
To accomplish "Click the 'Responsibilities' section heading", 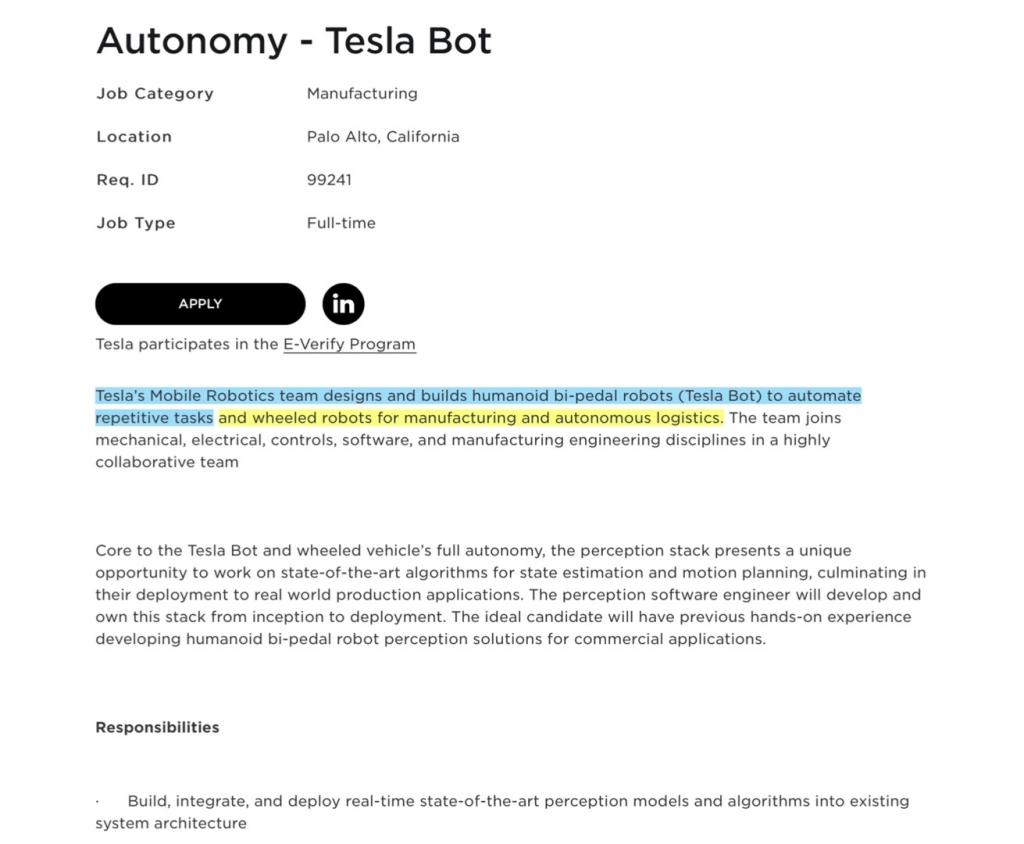I will pyautogui.click(x=157, y=727).
